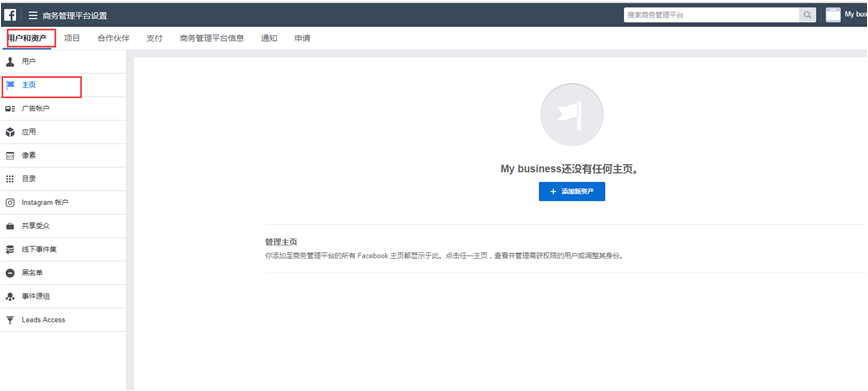Click the 广告帐户 icon in sidebar
This screenshot has width=868, height=391.
[x=10, y=109]
